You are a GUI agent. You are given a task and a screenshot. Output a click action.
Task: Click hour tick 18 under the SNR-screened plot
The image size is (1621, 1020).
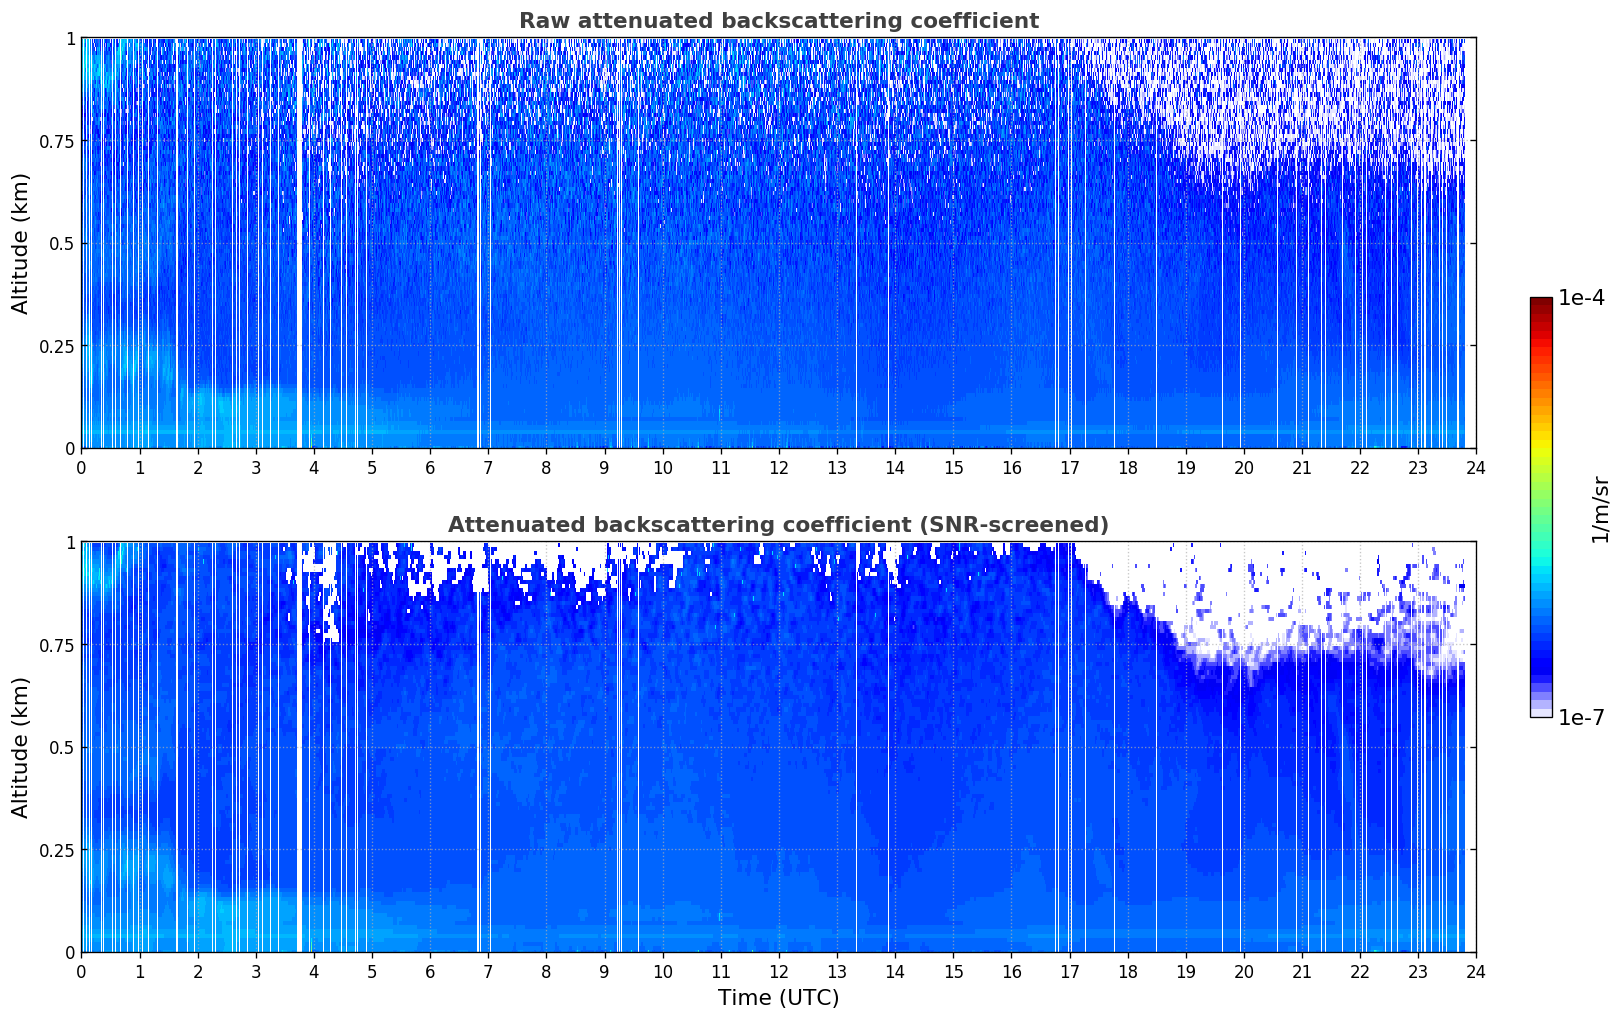[x=1127, y=971]
